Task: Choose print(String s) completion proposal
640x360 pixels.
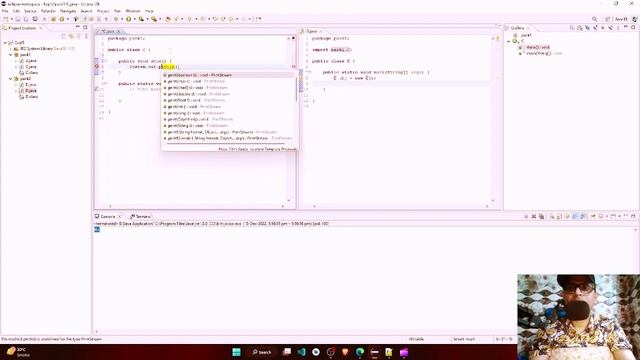Action: coord(228,126)
